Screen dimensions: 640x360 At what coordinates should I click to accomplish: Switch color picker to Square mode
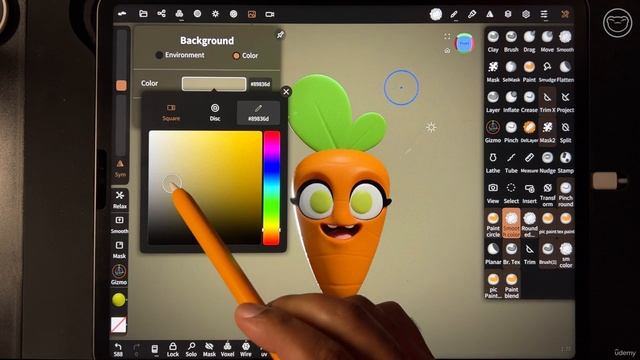(x=171, y=112)
